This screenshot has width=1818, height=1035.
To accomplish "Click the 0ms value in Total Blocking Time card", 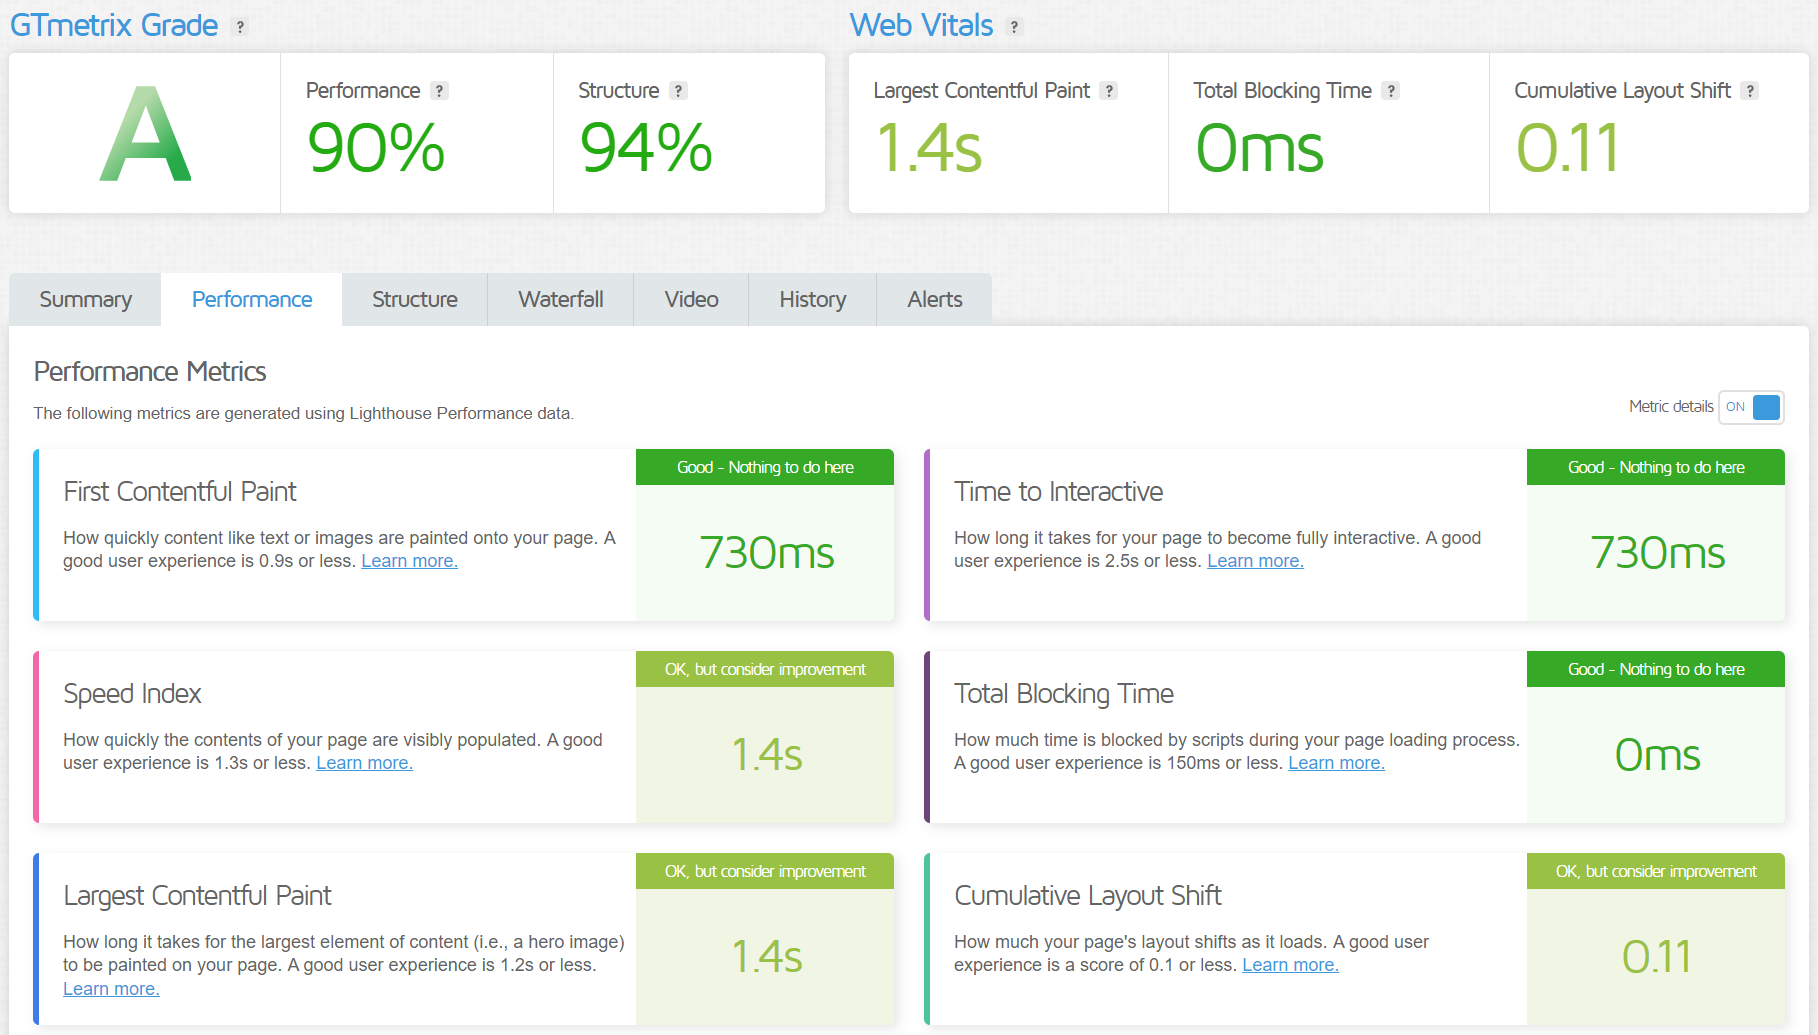I will (1657, 755).
